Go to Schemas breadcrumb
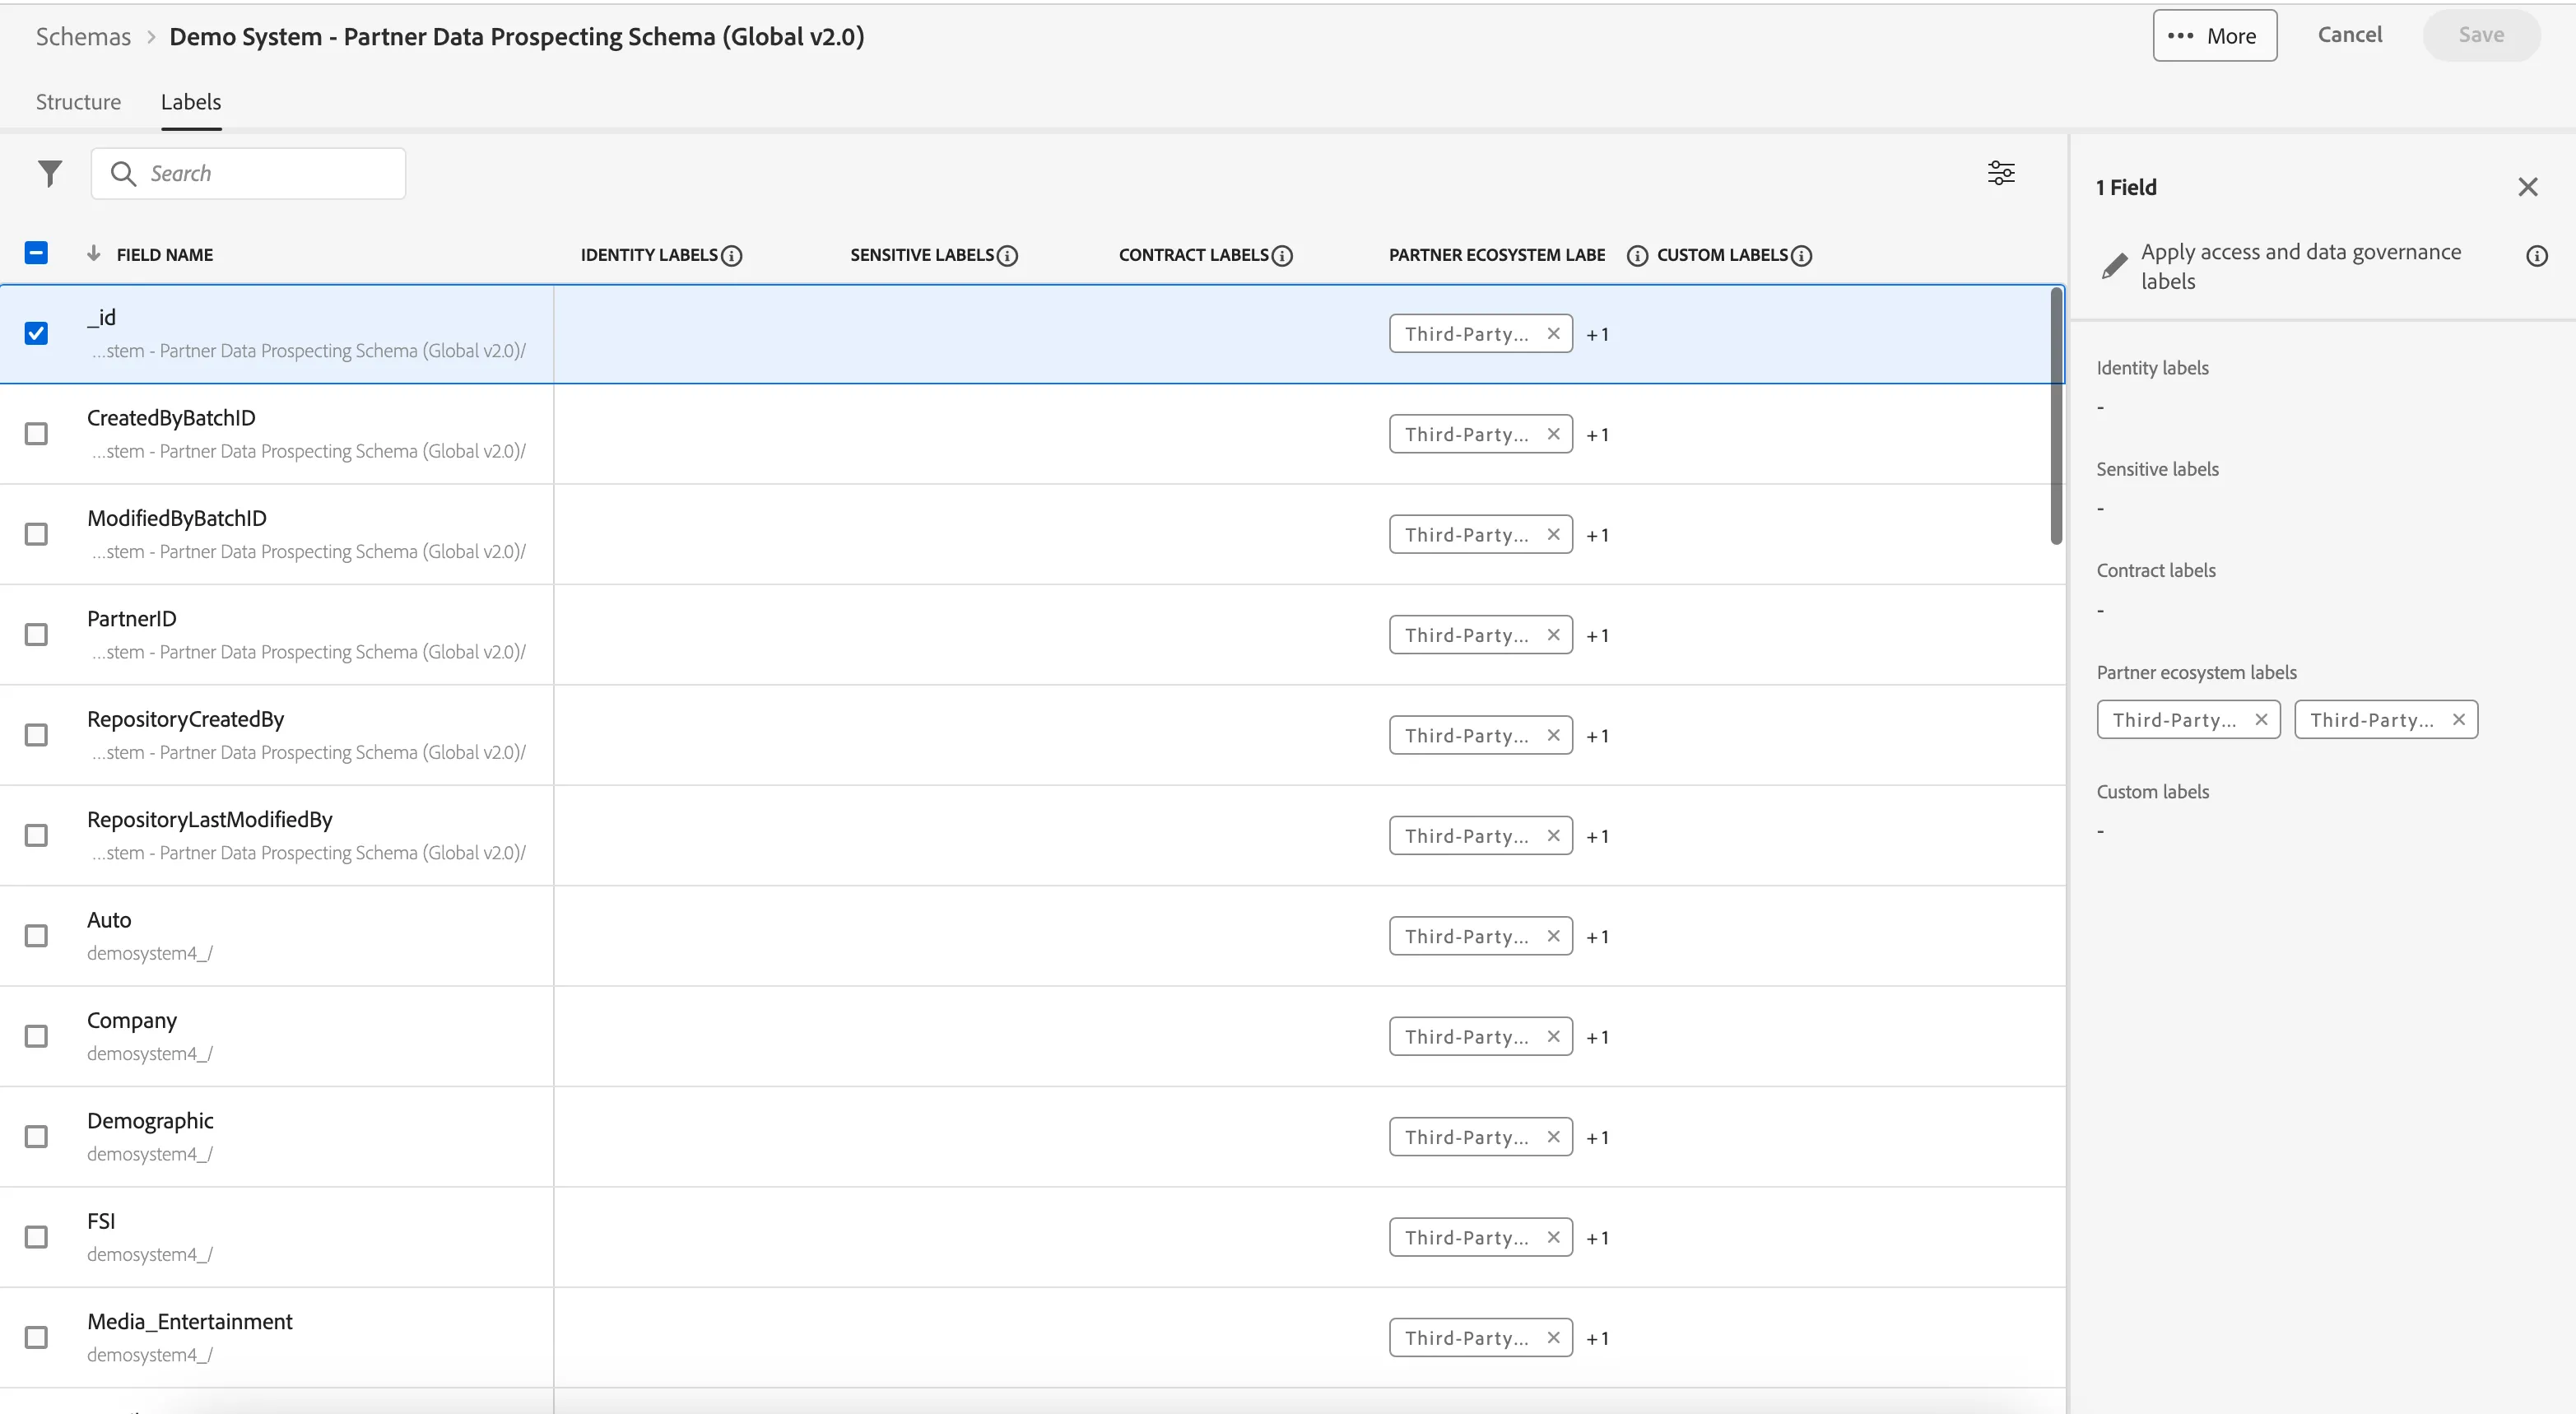Screen dimensions: 2576x1414 point(83,37)
